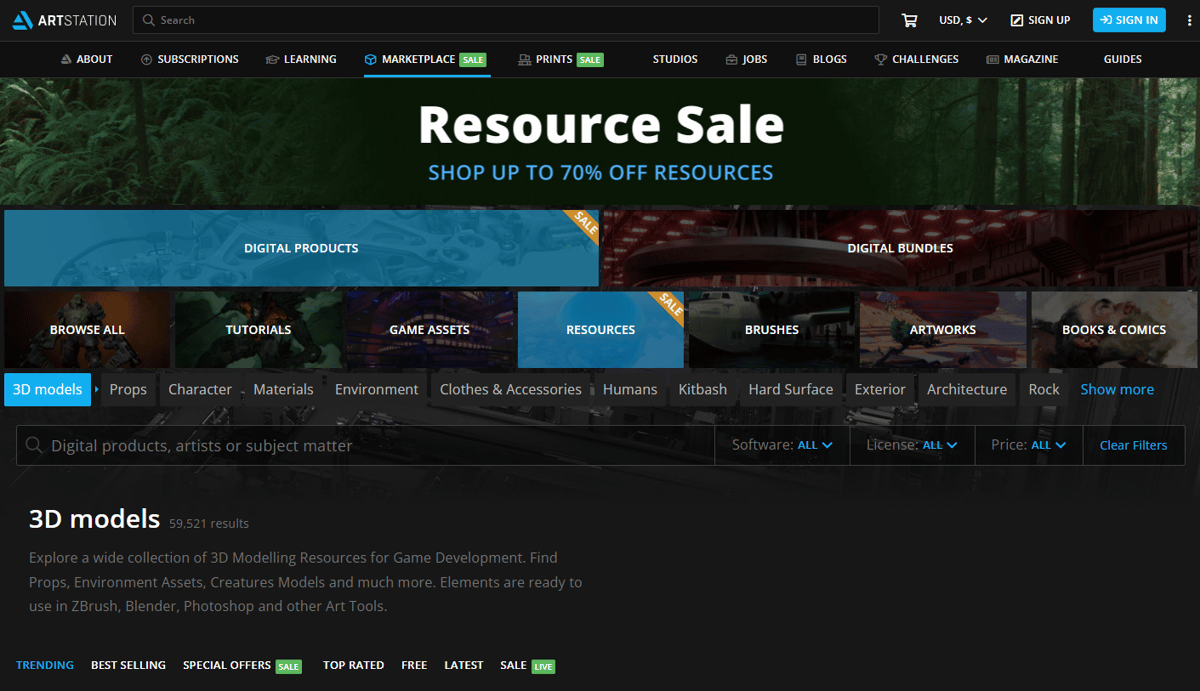This screenshot has width=1200, height=691.
Task: Expand the Price filter dropdown
Action: coord(1029,445)
